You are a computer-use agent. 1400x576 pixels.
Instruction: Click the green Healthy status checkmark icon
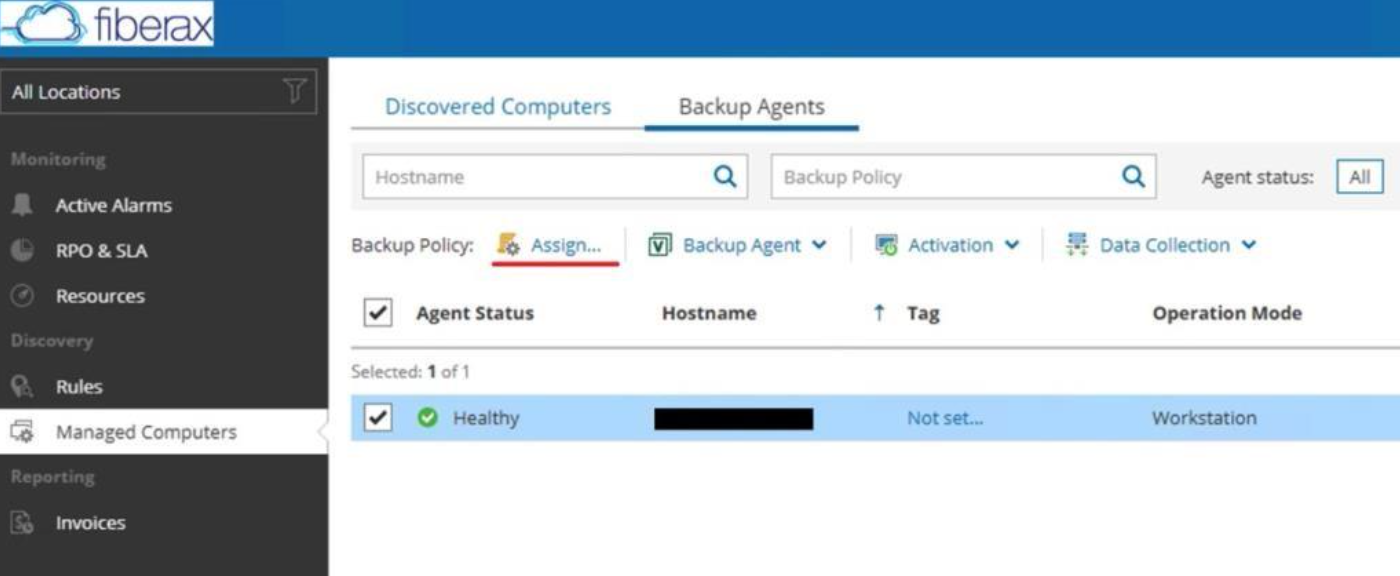click(428, 418)
